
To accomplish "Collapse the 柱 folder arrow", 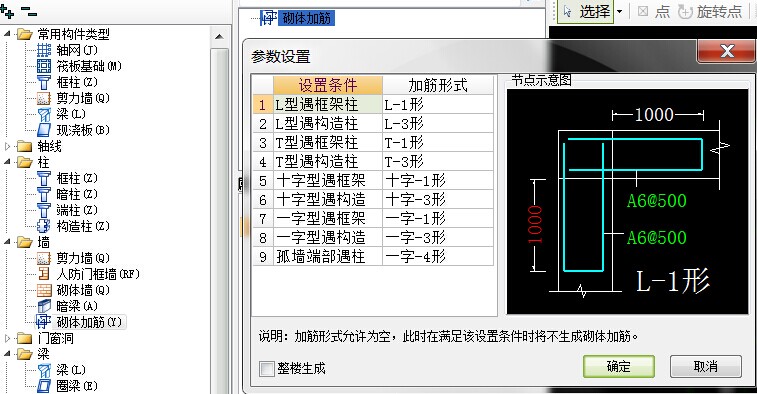I will click(x=7, y=162).
